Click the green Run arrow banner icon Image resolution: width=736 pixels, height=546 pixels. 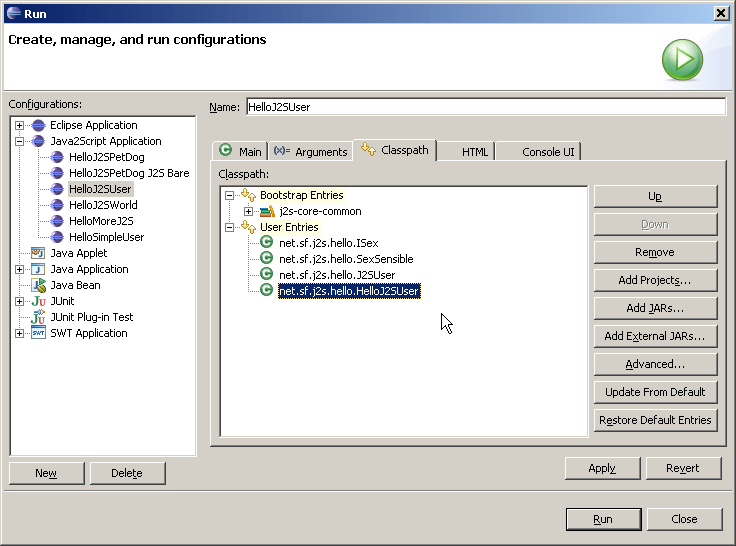(x=682, y=60)
